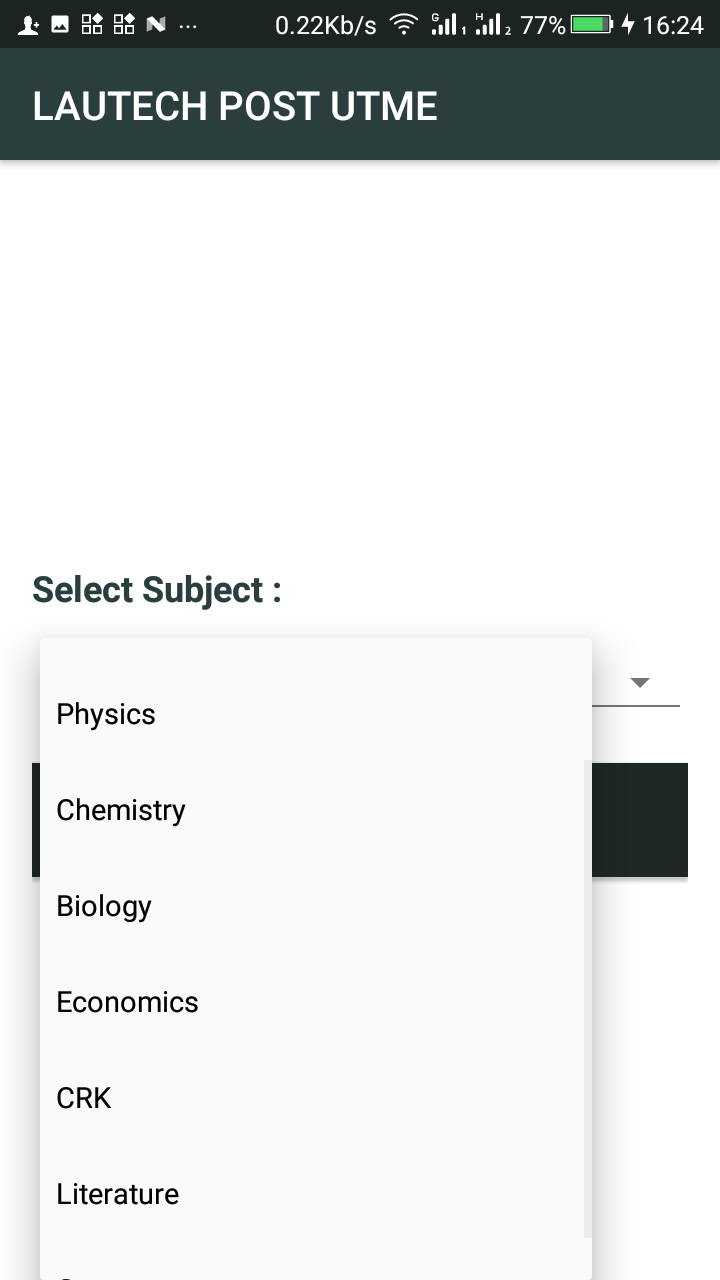Click the subject list scrollbar
The width and height of the screenshot is (720, 1280).
587,1000
